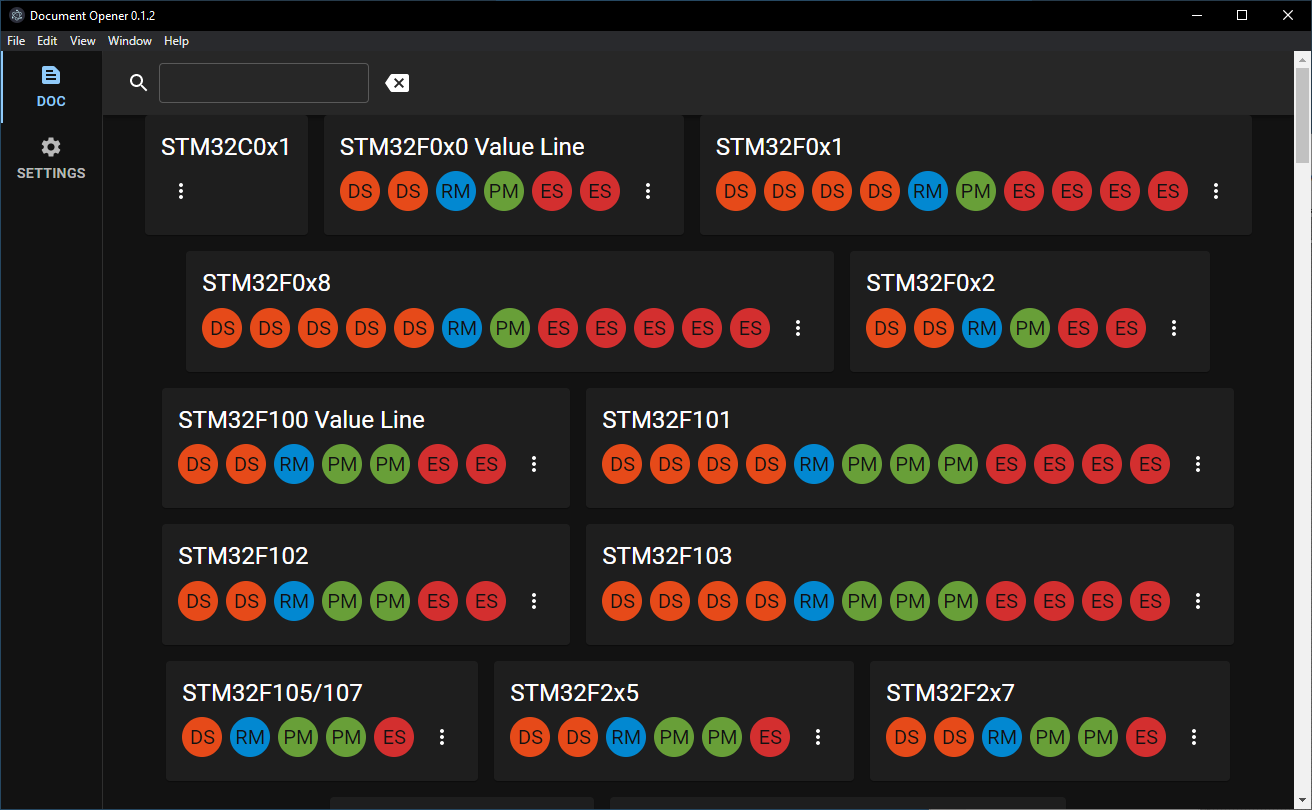1312x810 pixels.
Task: Open the overflow menu for STM32F101
Action: (1198, 464)
